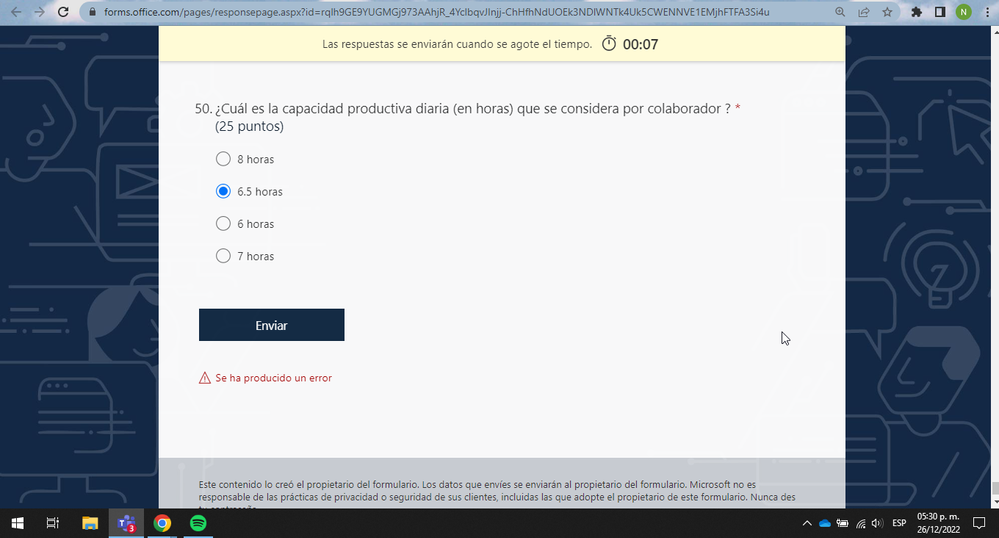Click the battery tray icon
The width and height of the screenshot is (999, 538).
(842, 523)
